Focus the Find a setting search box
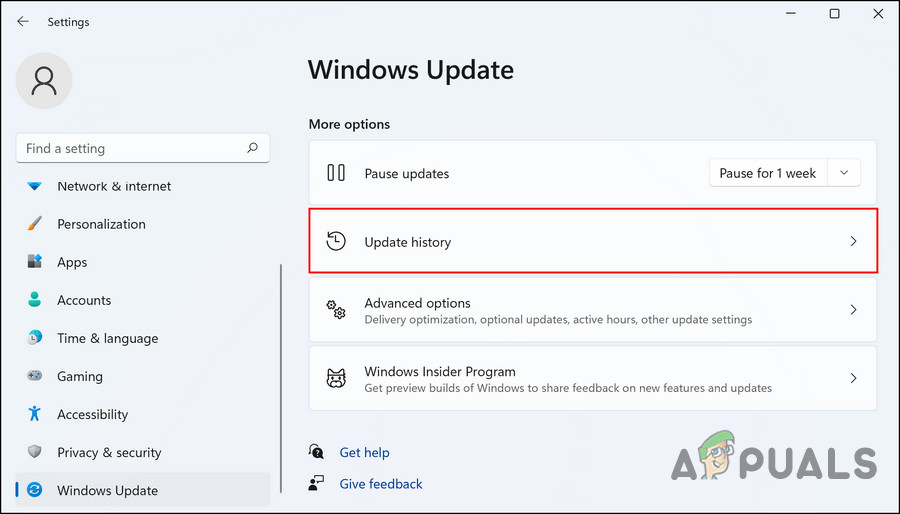 (x=130, y=148)
